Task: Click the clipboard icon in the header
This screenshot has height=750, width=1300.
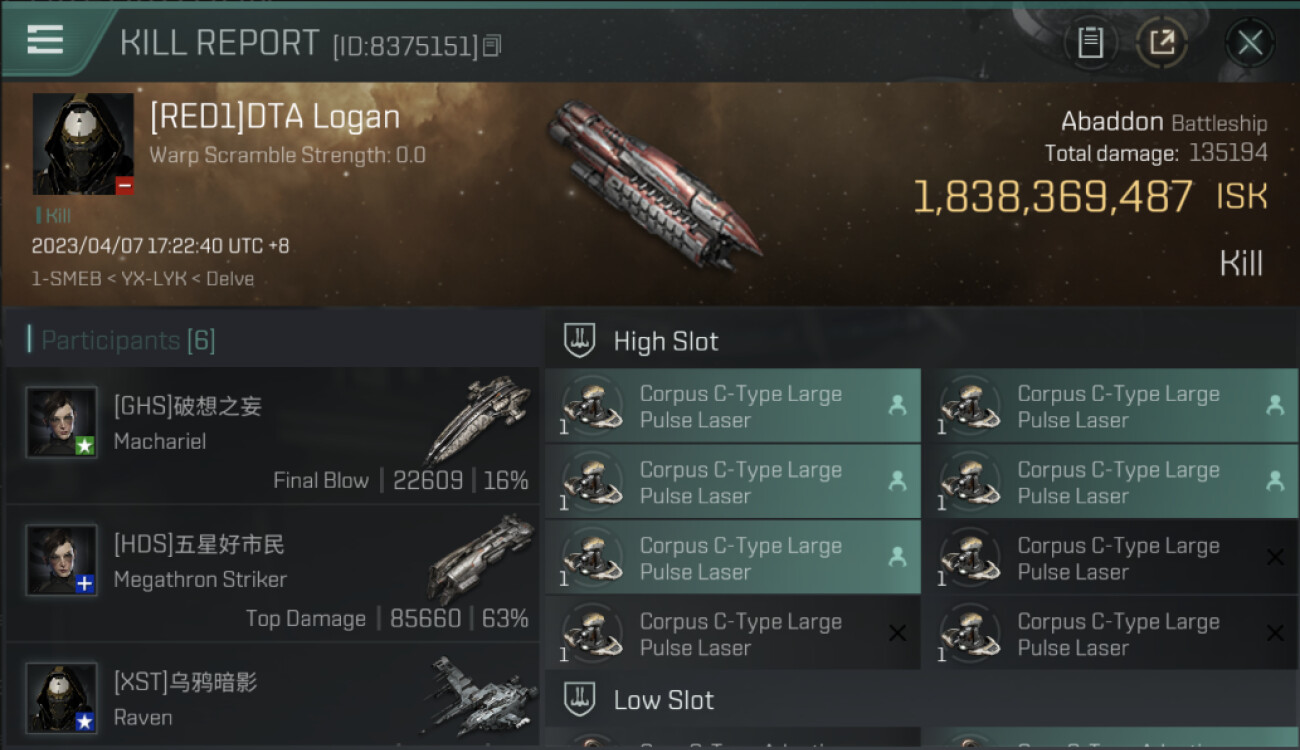Action: pos(1090,42)
